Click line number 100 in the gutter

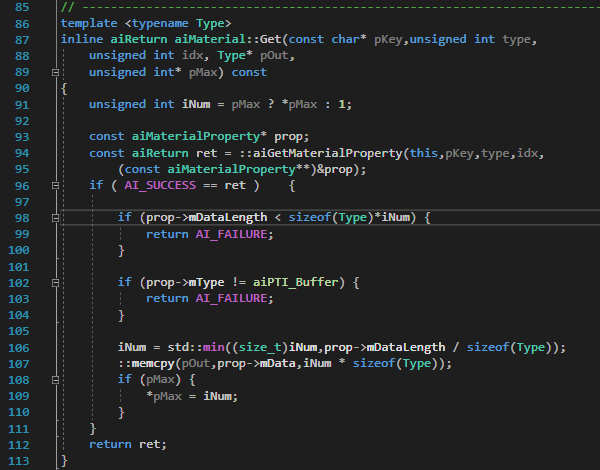(19, 250)
